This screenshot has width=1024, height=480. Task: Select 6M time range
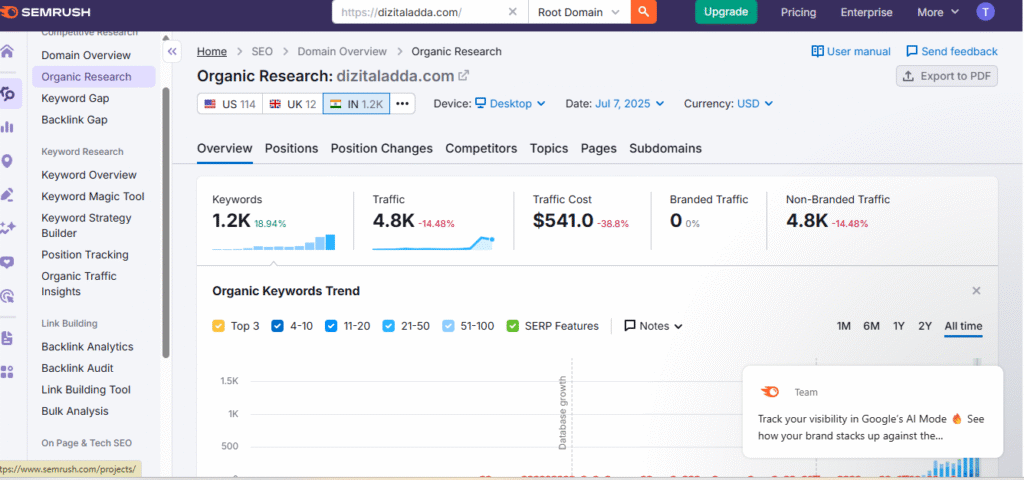(x=871, y=326)
